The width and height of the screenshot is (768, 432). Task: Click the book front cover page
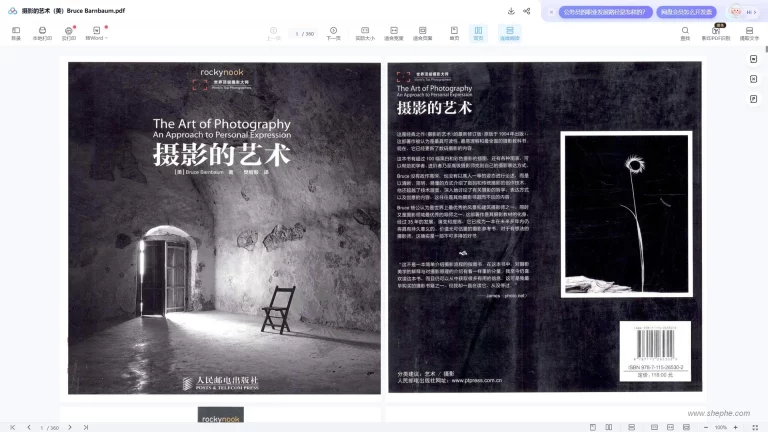tap(224, 228)
